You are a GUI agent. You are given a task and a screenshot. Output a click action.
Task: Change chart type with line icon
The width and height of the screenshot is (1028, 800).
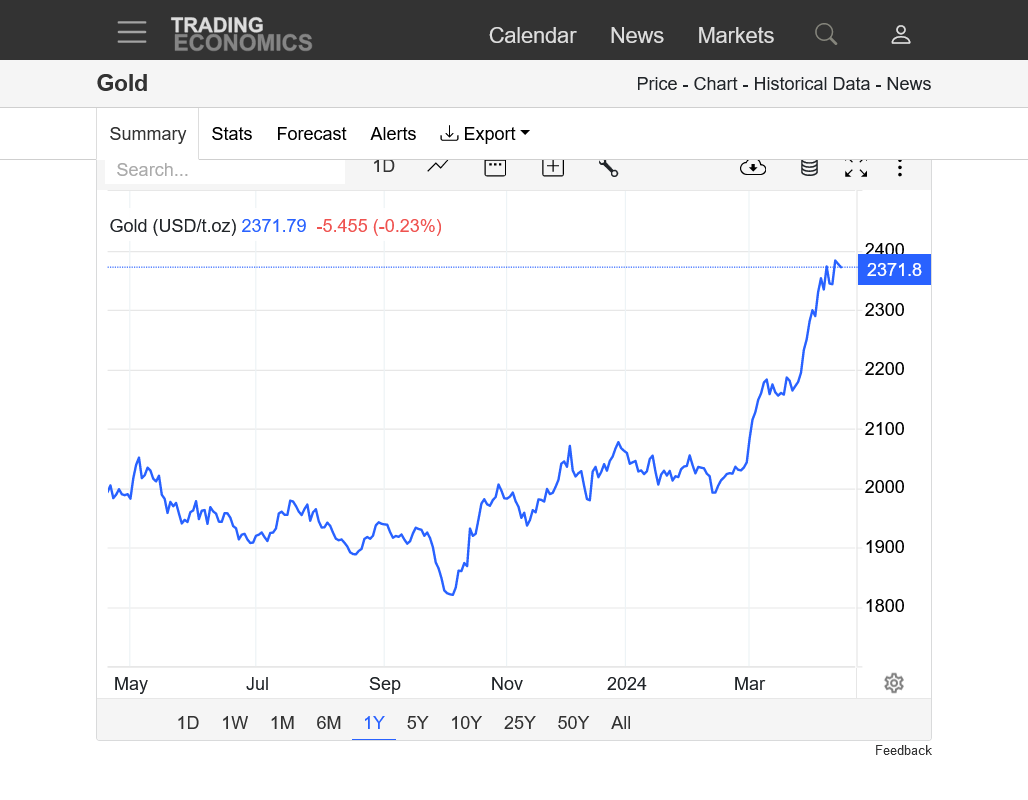click(x=437, y=167)
